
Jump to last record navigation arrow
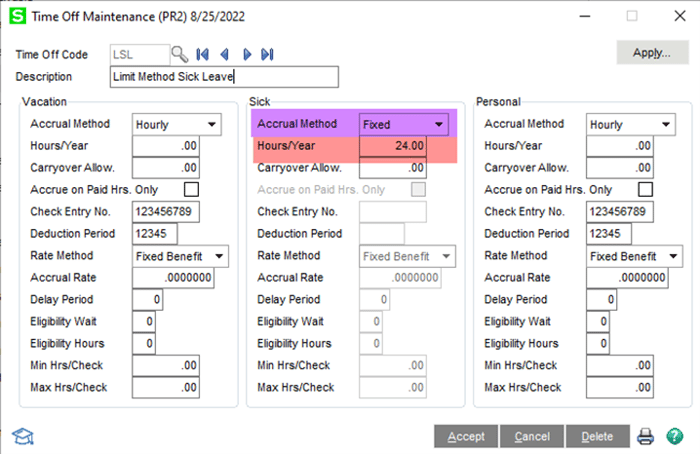(x=268, y=54)
